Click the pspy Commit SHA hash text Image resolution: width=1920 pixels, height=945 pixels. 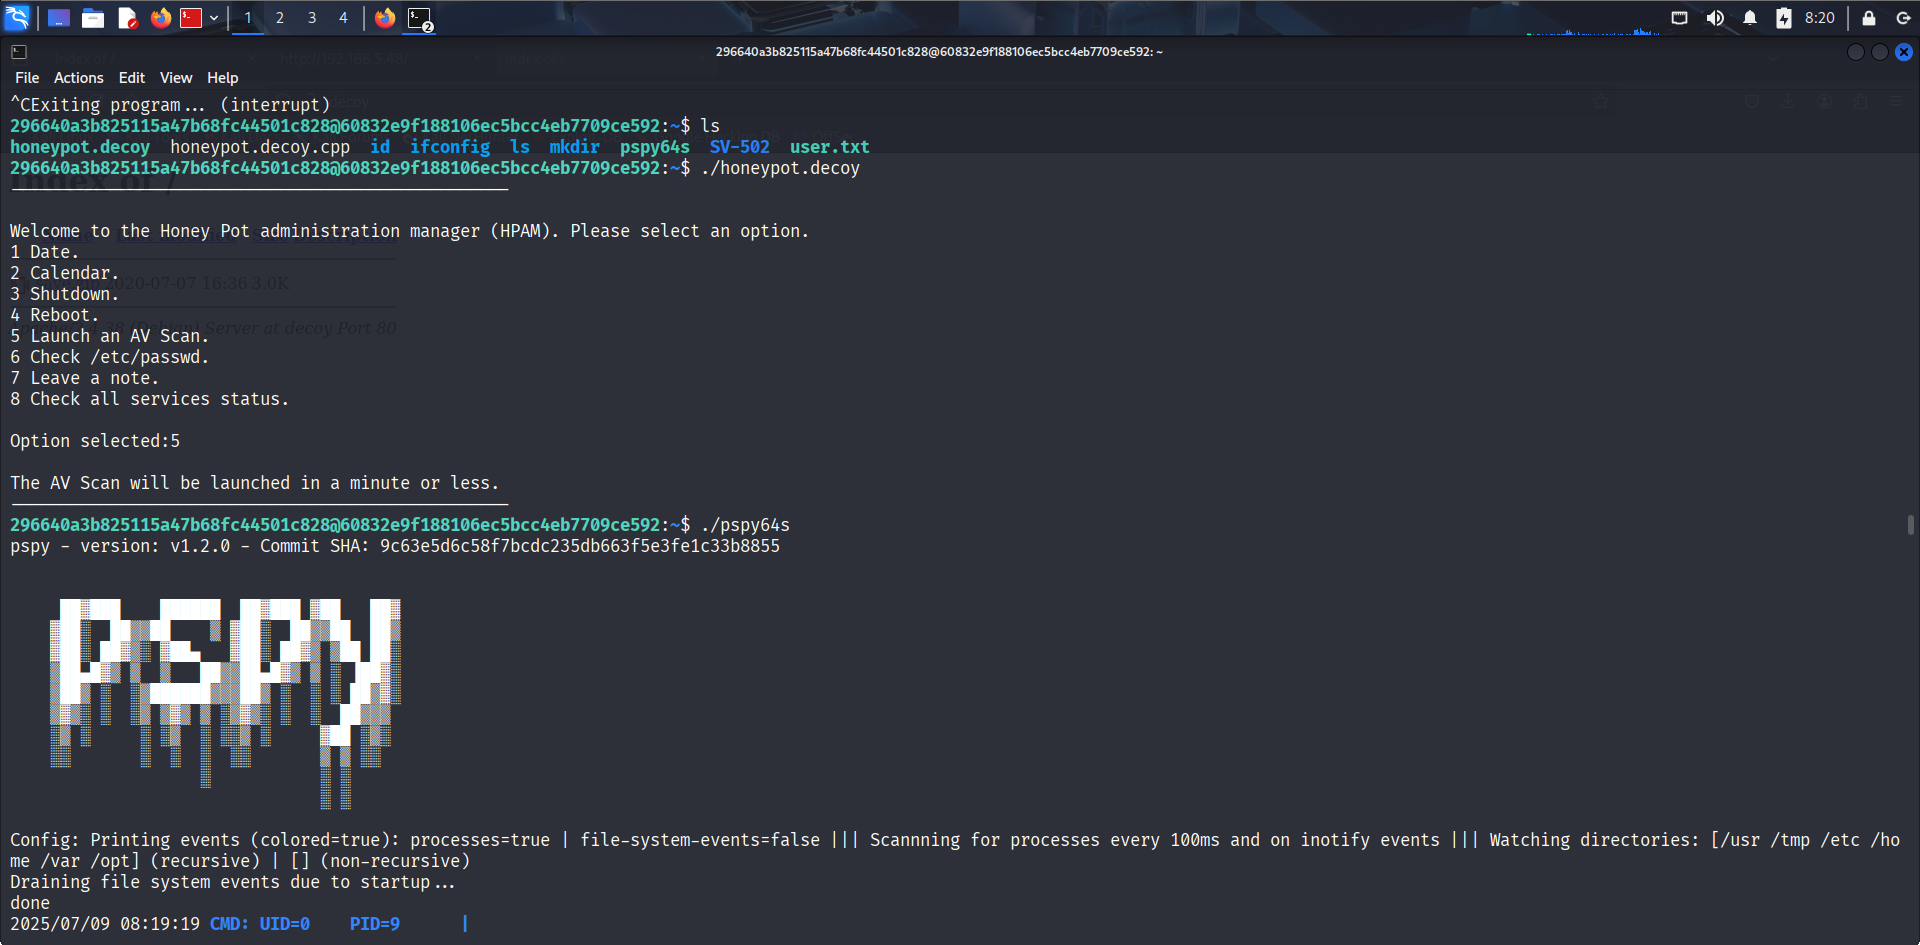tap(580, 546)
